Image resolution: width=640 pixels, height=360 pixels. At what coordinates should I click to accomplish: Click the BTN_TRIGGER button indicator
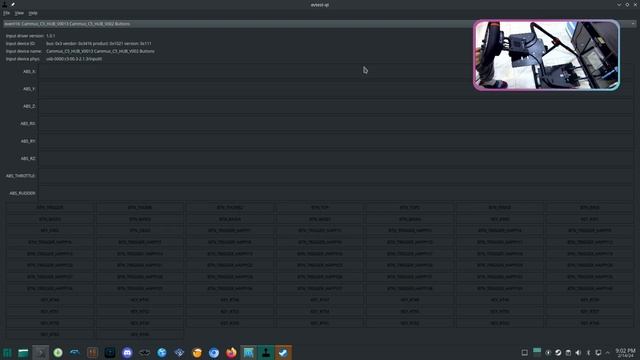[x=50, y=207]
